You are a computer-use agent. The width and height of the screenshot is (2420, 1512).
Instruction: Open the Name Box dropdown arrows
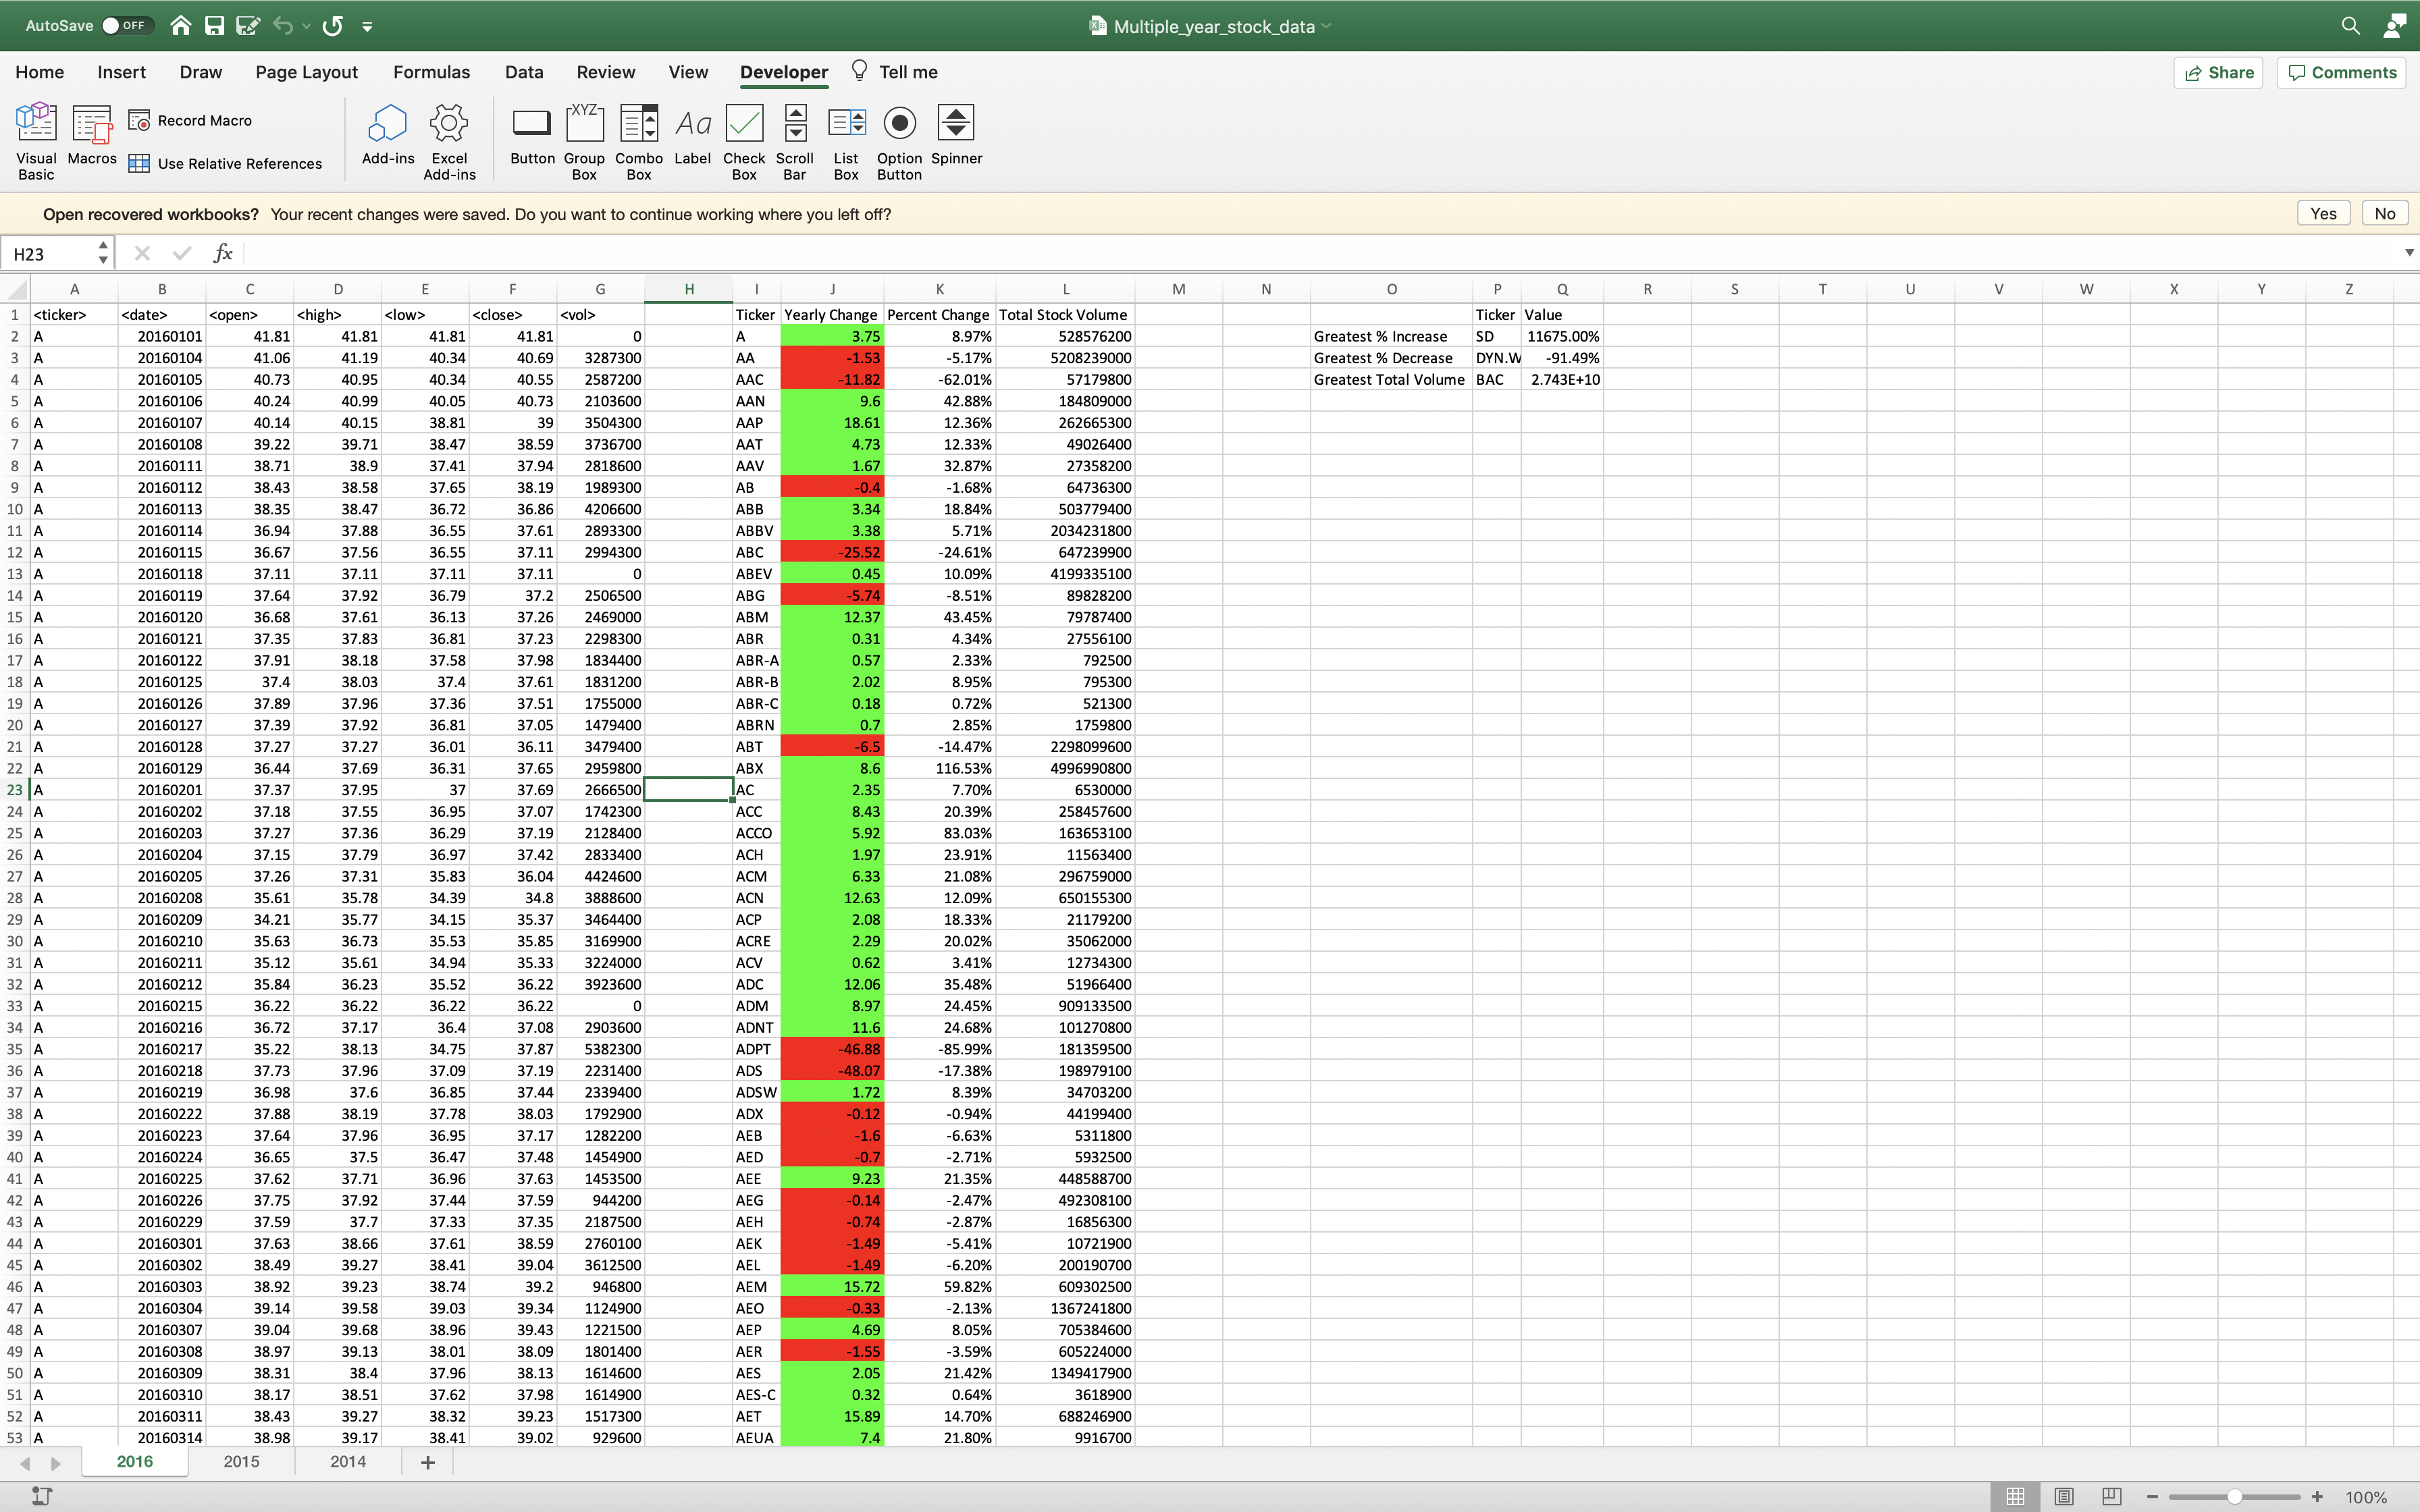coord(103,254)
